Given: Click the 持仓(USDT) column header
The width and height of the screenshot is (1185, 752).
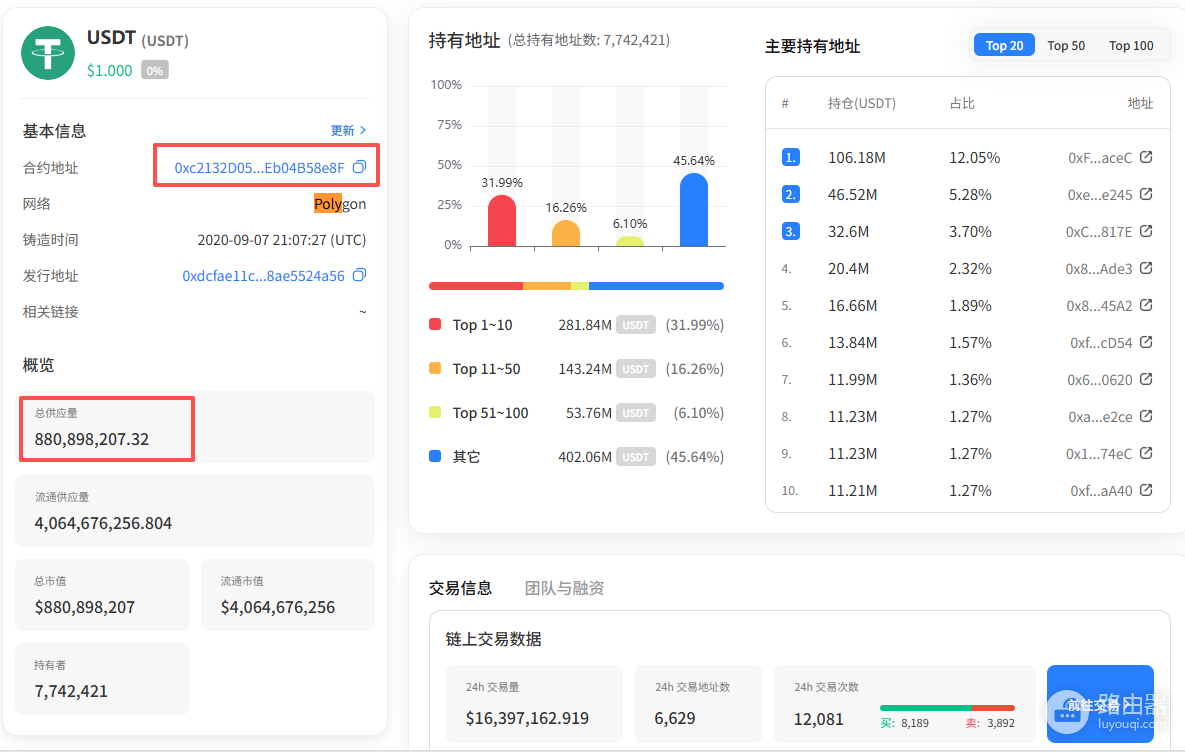Looking at the screenshot, I should click(862, 103).
